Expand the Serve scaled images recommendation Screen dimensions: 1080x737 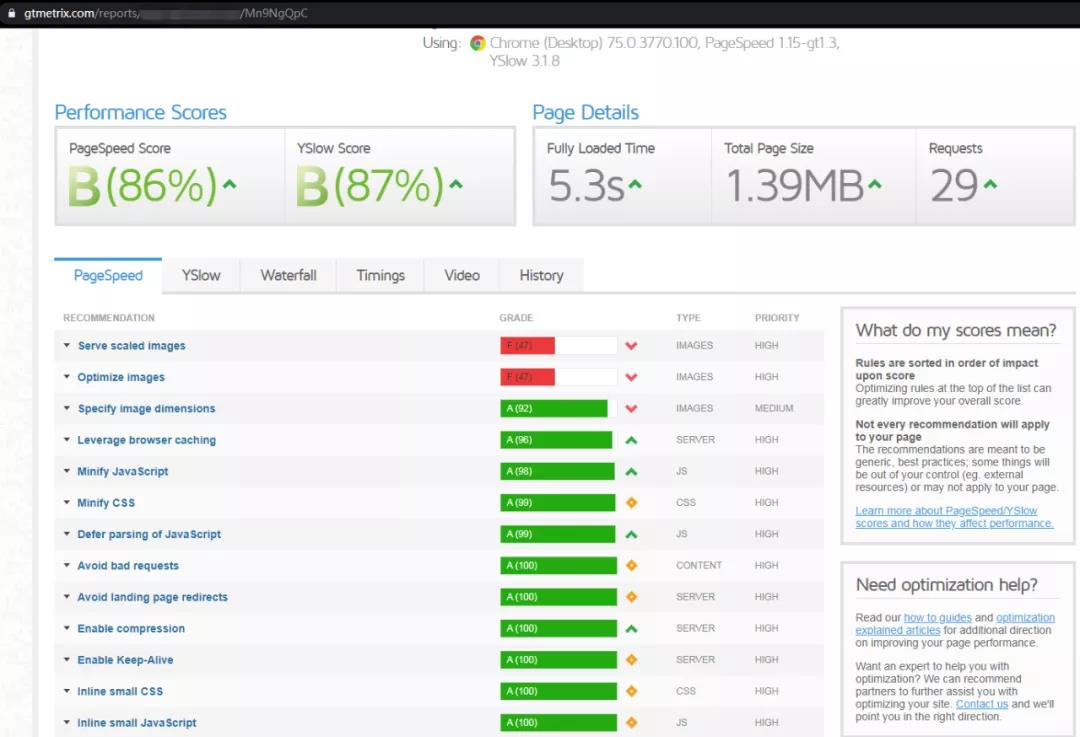pyautogui.click(x=131, y=346)
